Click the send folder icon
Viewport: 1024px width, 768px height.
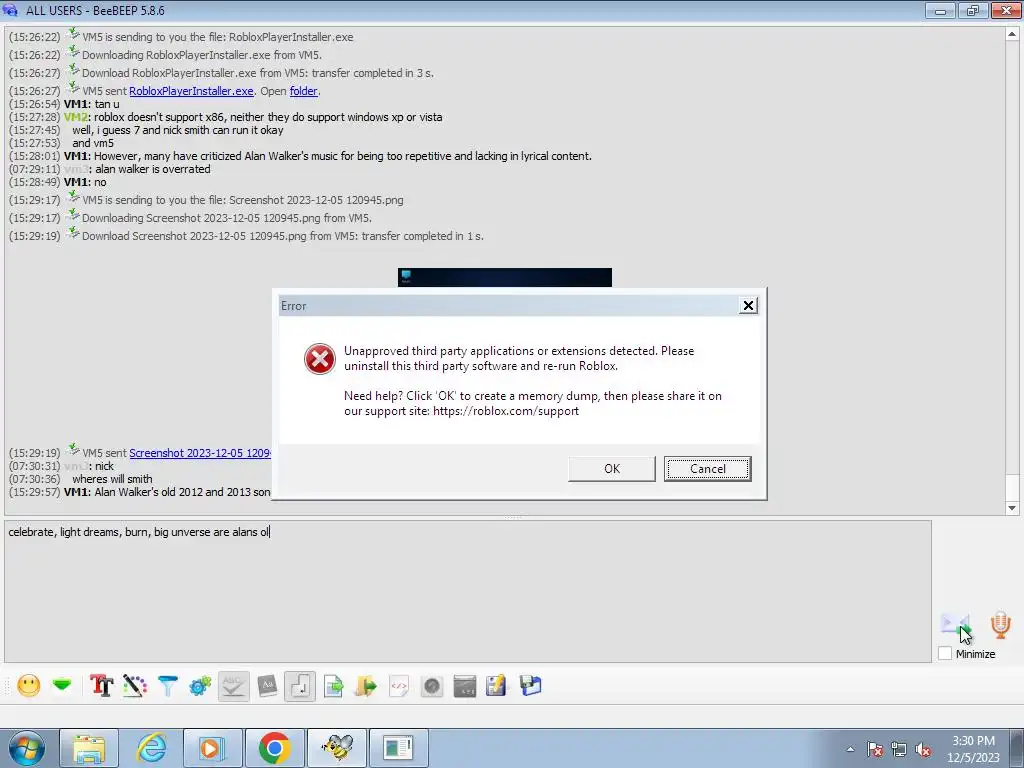point(366,686)
